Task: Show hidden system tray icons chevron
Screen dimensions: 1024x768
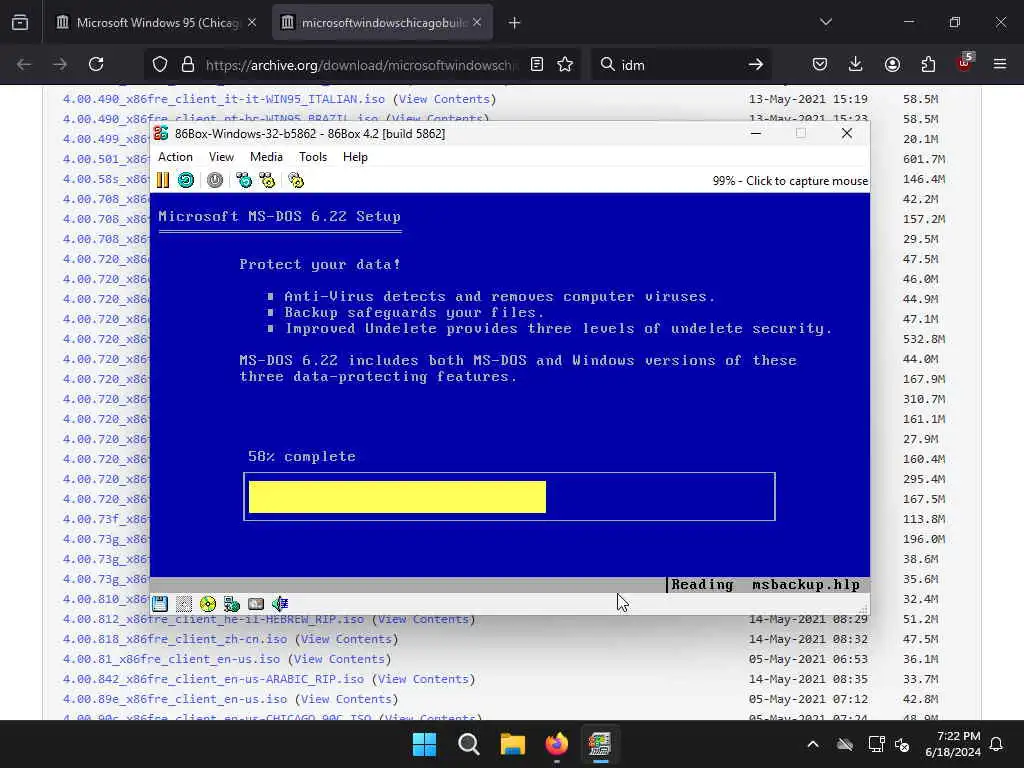Action: coord(813,744)
